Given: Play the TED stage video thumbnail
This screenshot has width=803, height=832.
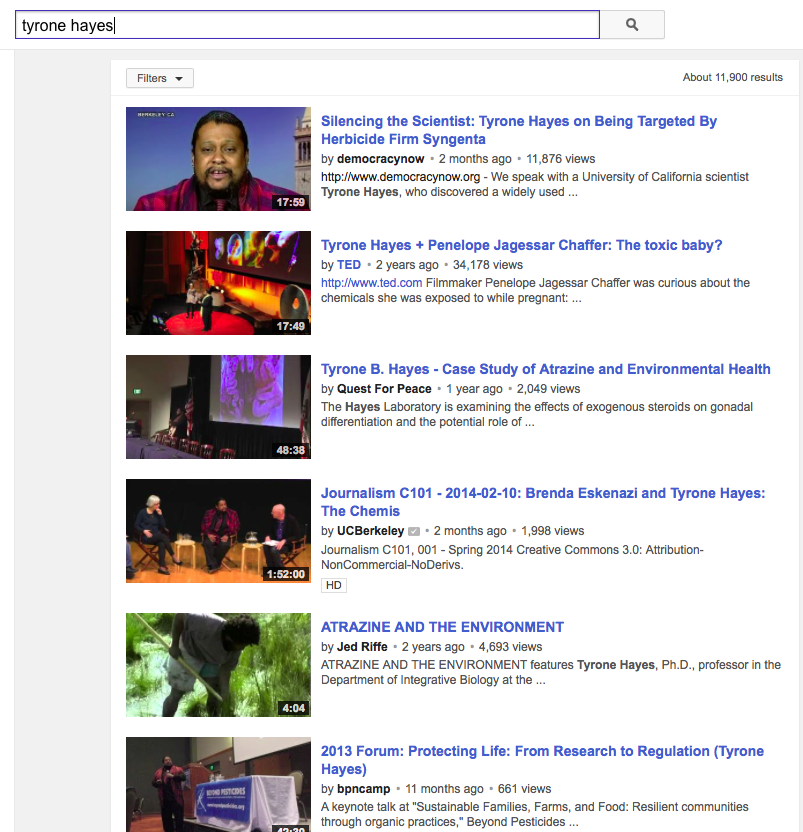Looking at the screenshot, I should point(218,283).
